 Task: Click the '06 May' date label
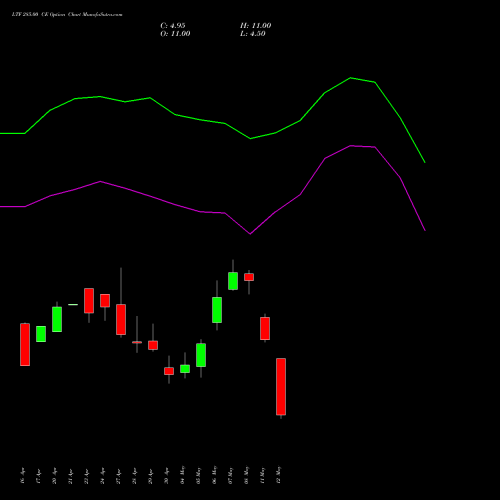(x=214, y=475)
